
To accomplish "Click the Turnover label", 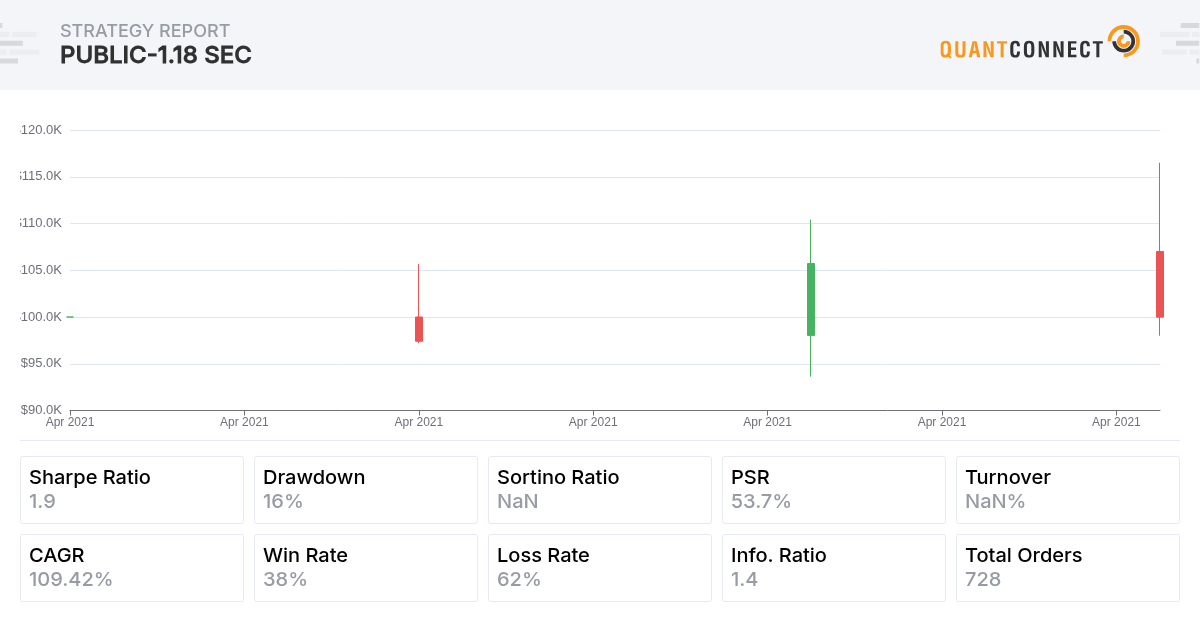I will click(1008, 478).
